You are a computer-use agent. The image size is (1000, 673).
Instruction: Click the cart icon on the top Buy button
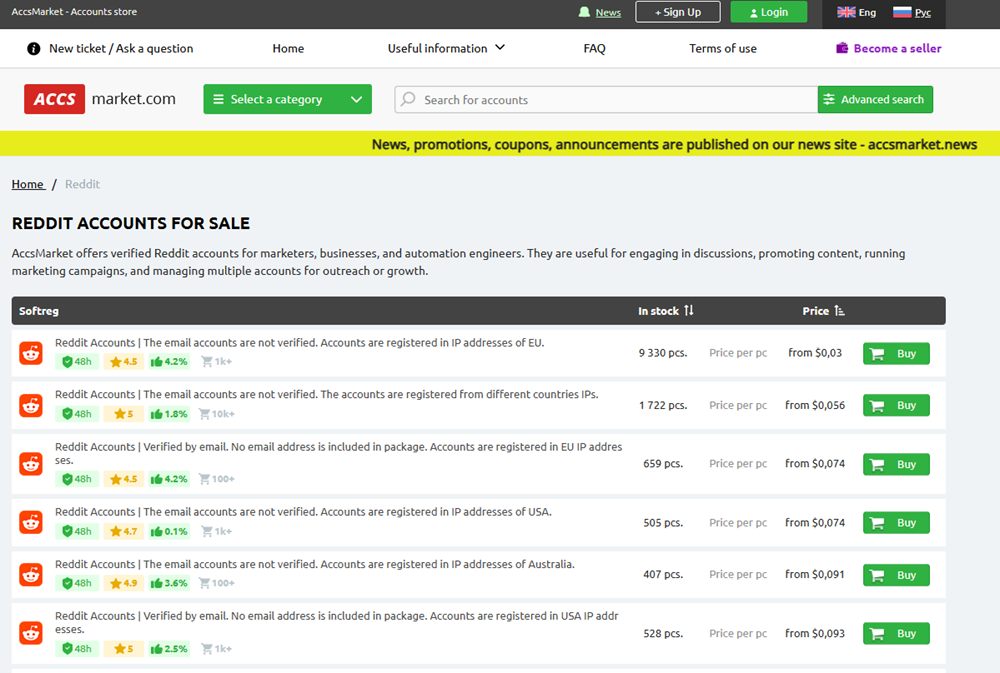[878, 353]
